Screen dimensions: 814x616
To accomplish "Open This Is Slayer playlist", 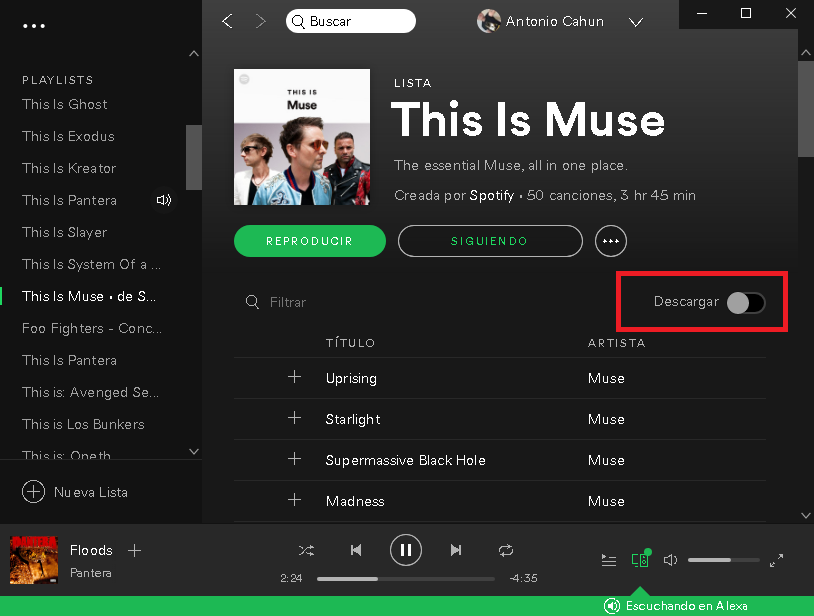I will [x=64, y=232].
